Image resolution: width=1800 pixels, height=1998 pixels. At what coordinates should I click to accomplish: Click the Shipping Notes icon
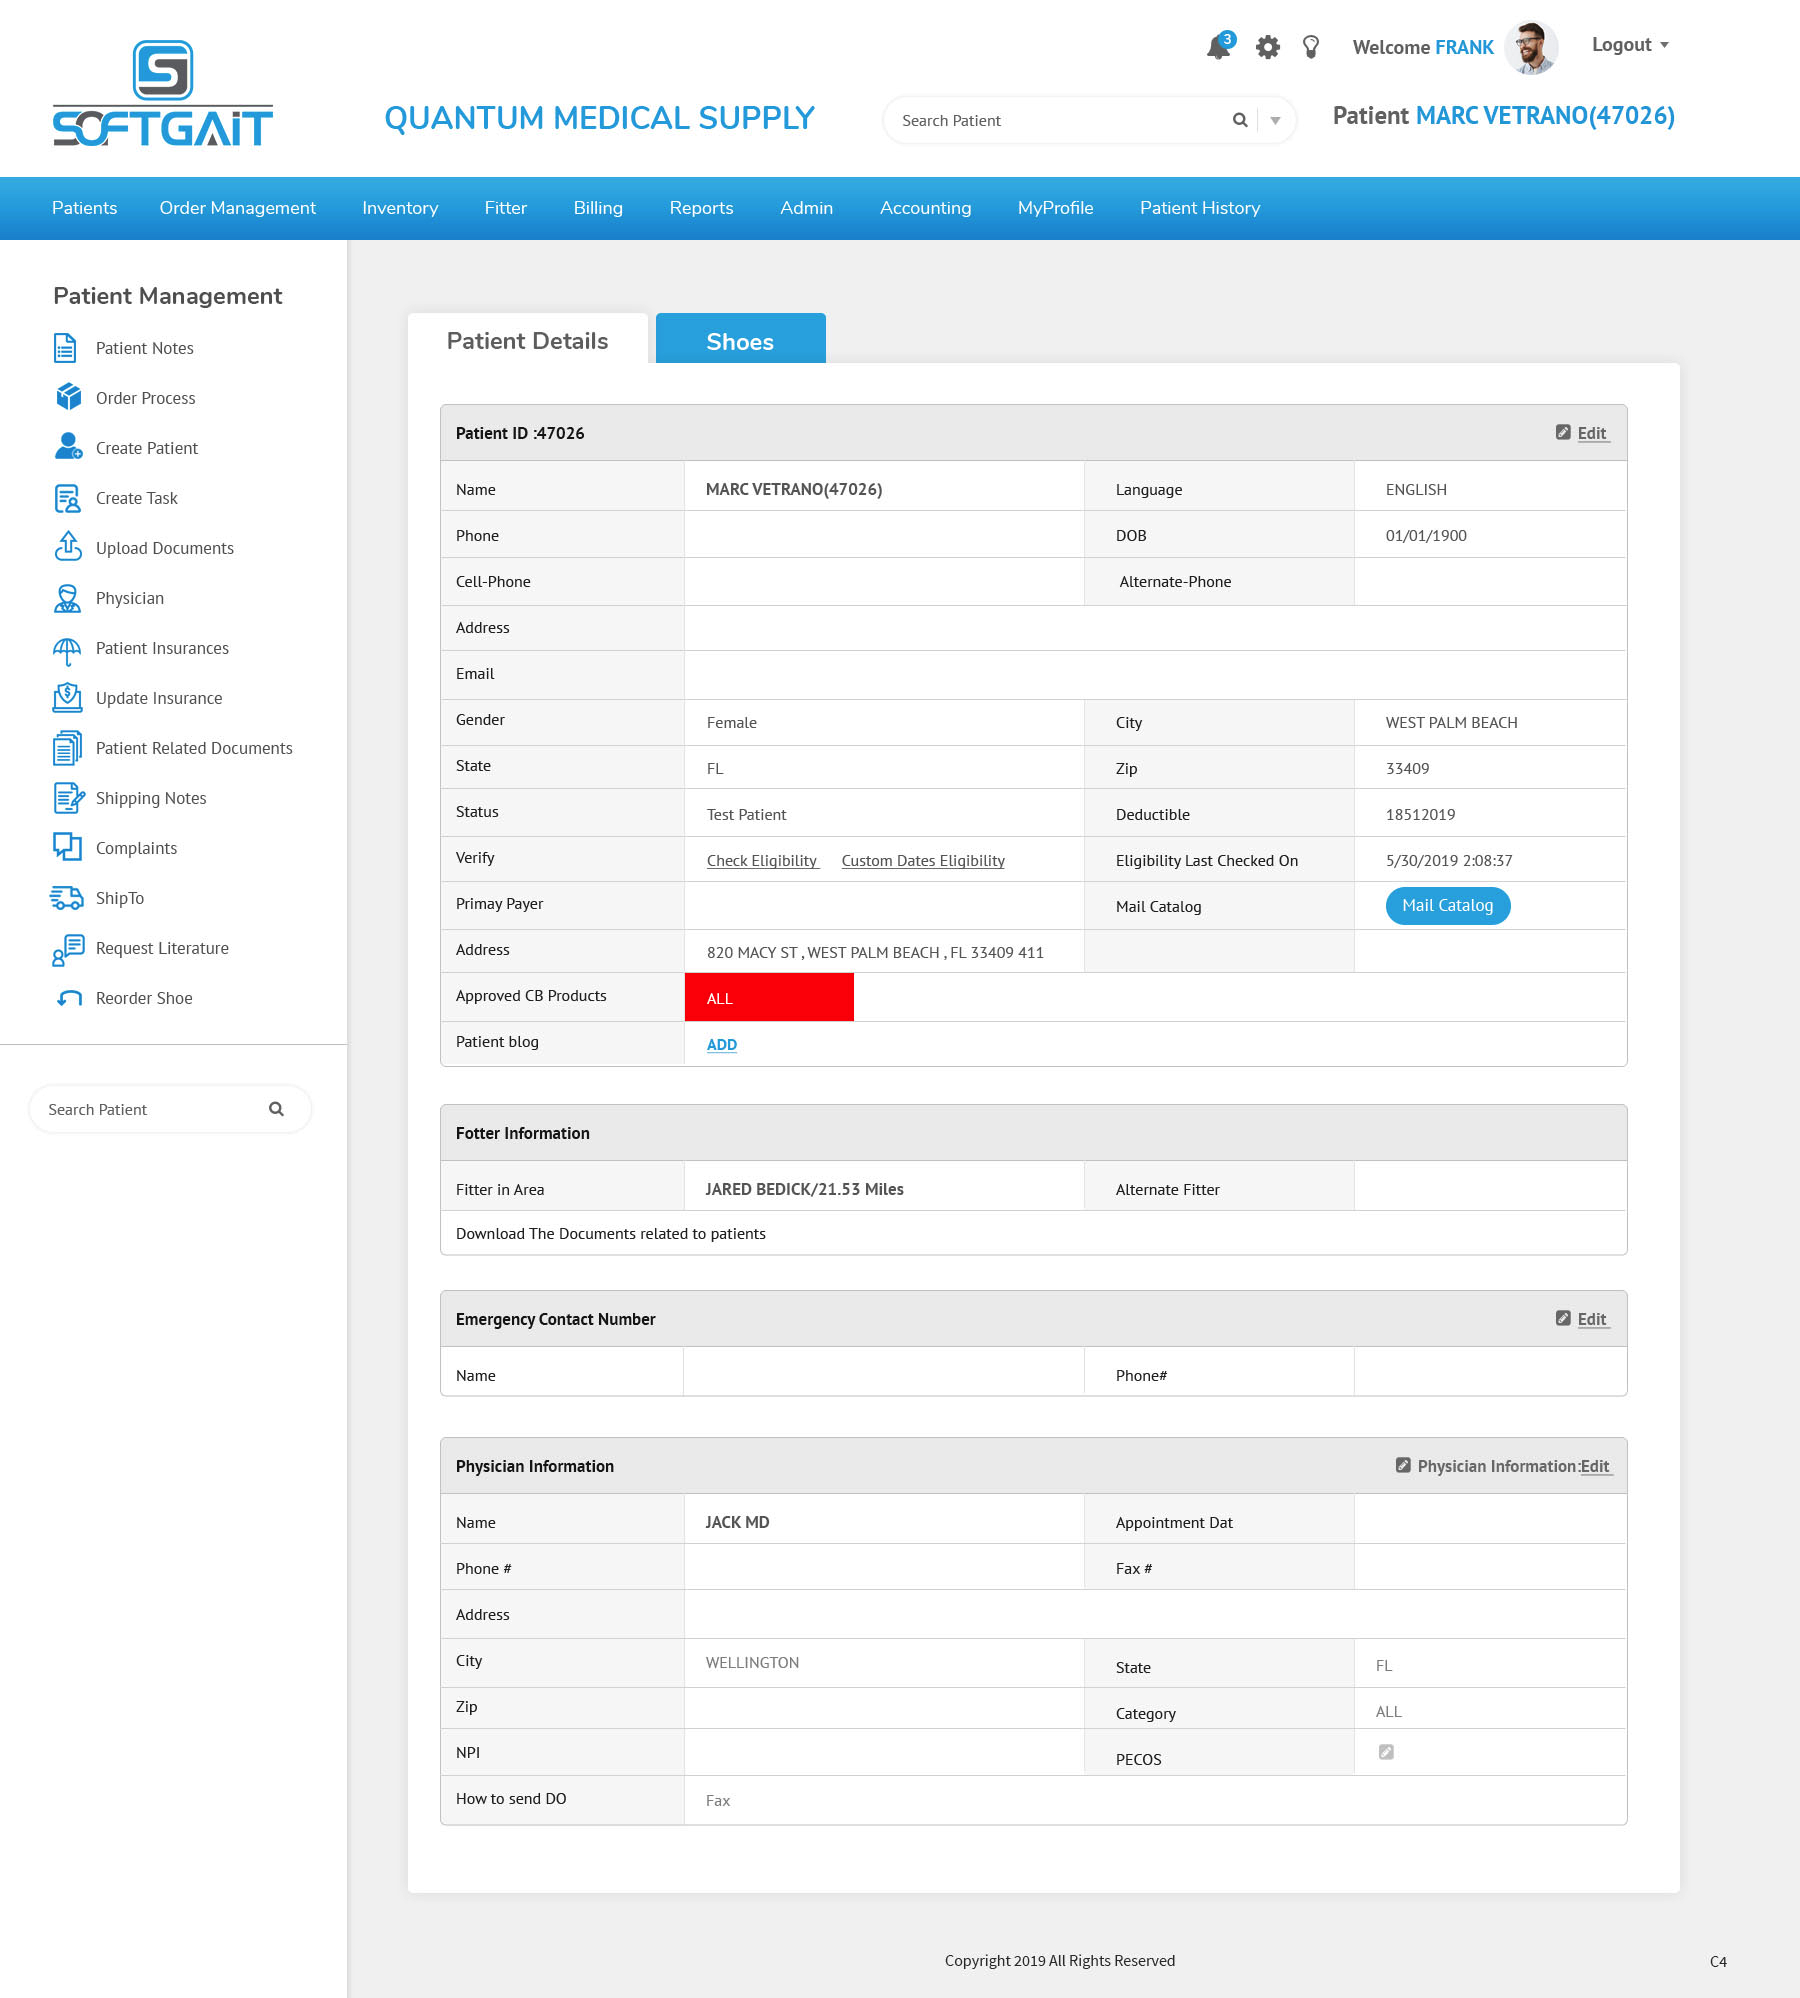click(x=69, y=797)
